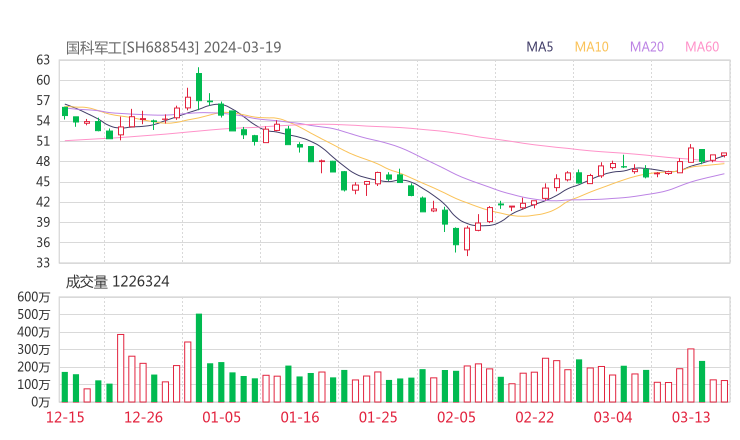Screen dimensions: 740x440
Task: Click the lowest red candlestick bottoming near 34
Action: [467, 239]
